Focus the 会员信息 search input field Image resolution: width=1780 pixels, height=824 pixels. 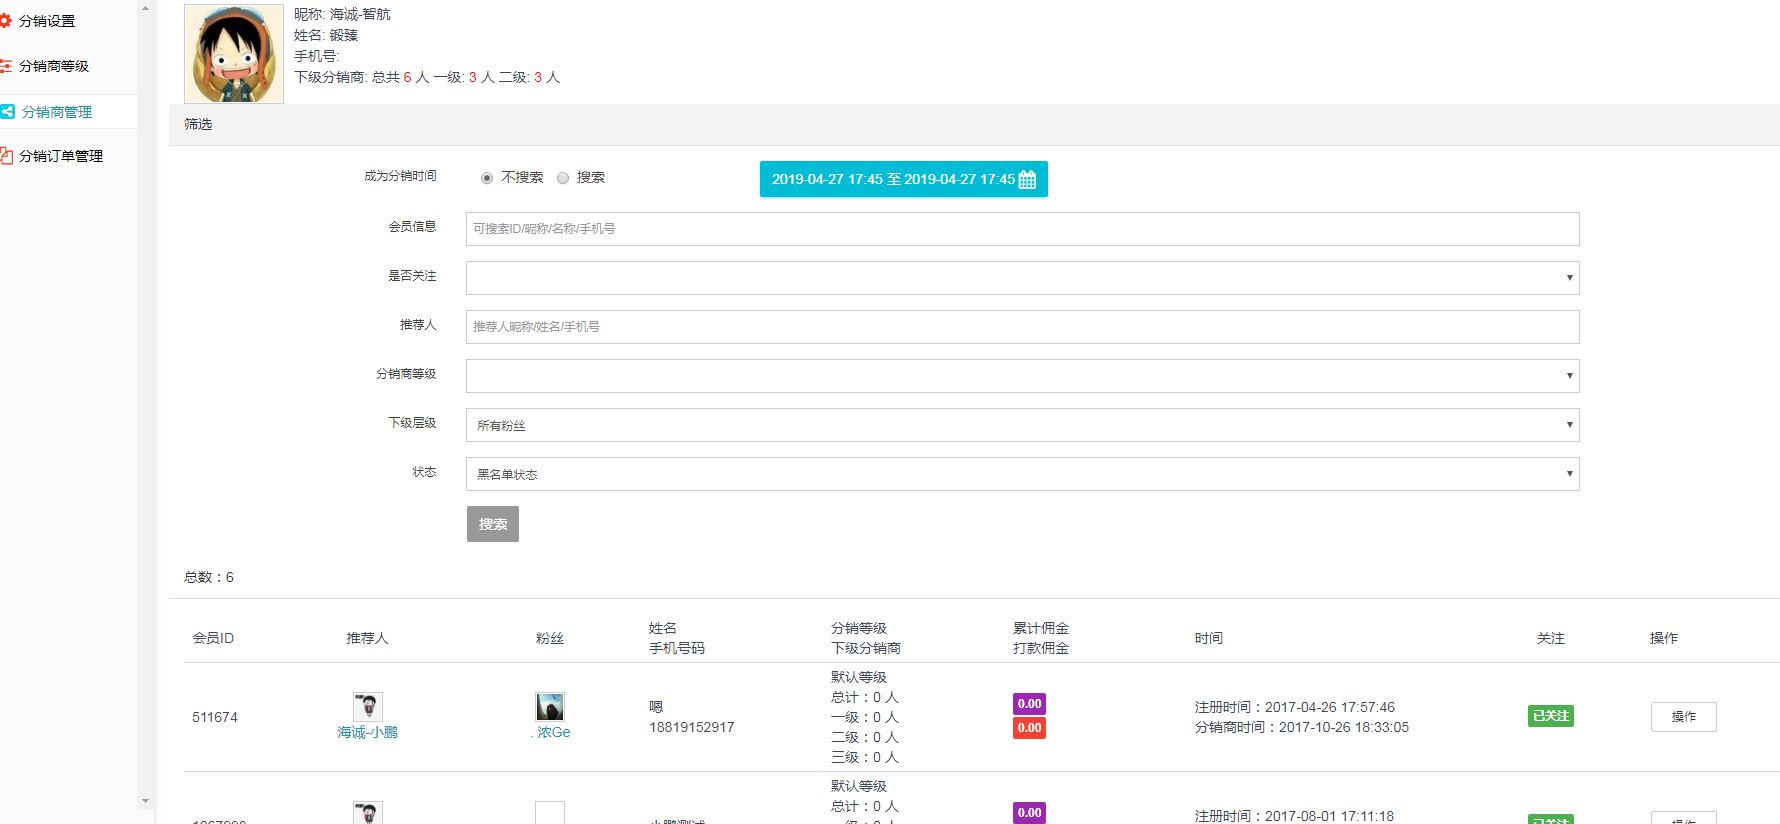[x=1022, y=229]
